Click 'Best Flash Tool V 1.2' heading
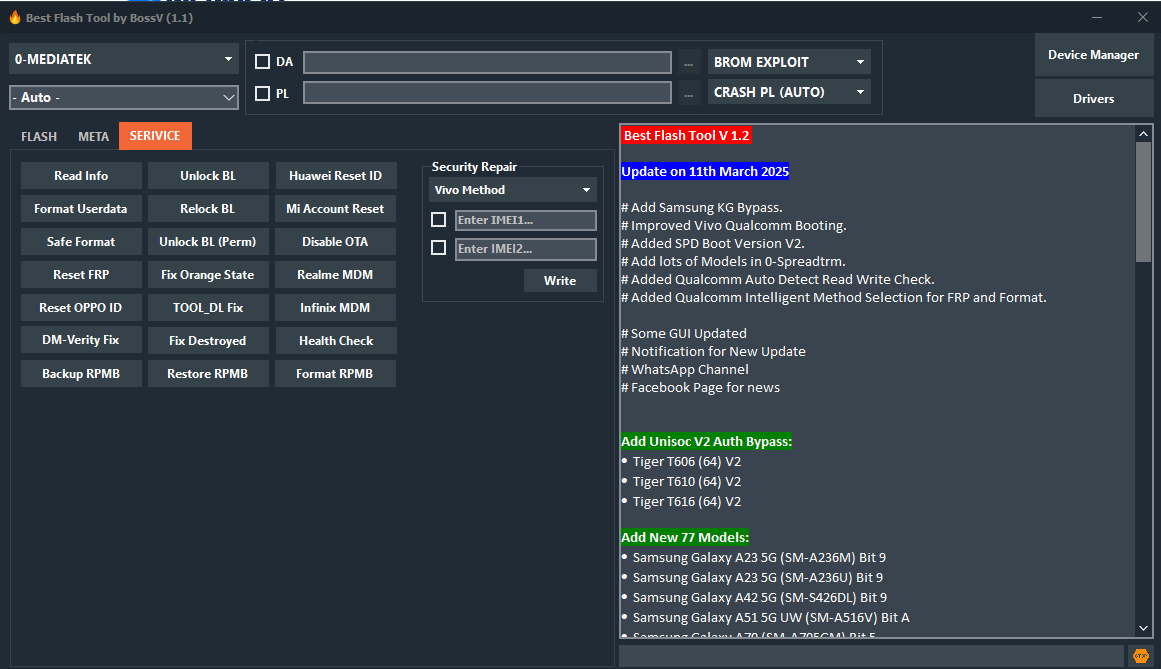 [686, 135]
